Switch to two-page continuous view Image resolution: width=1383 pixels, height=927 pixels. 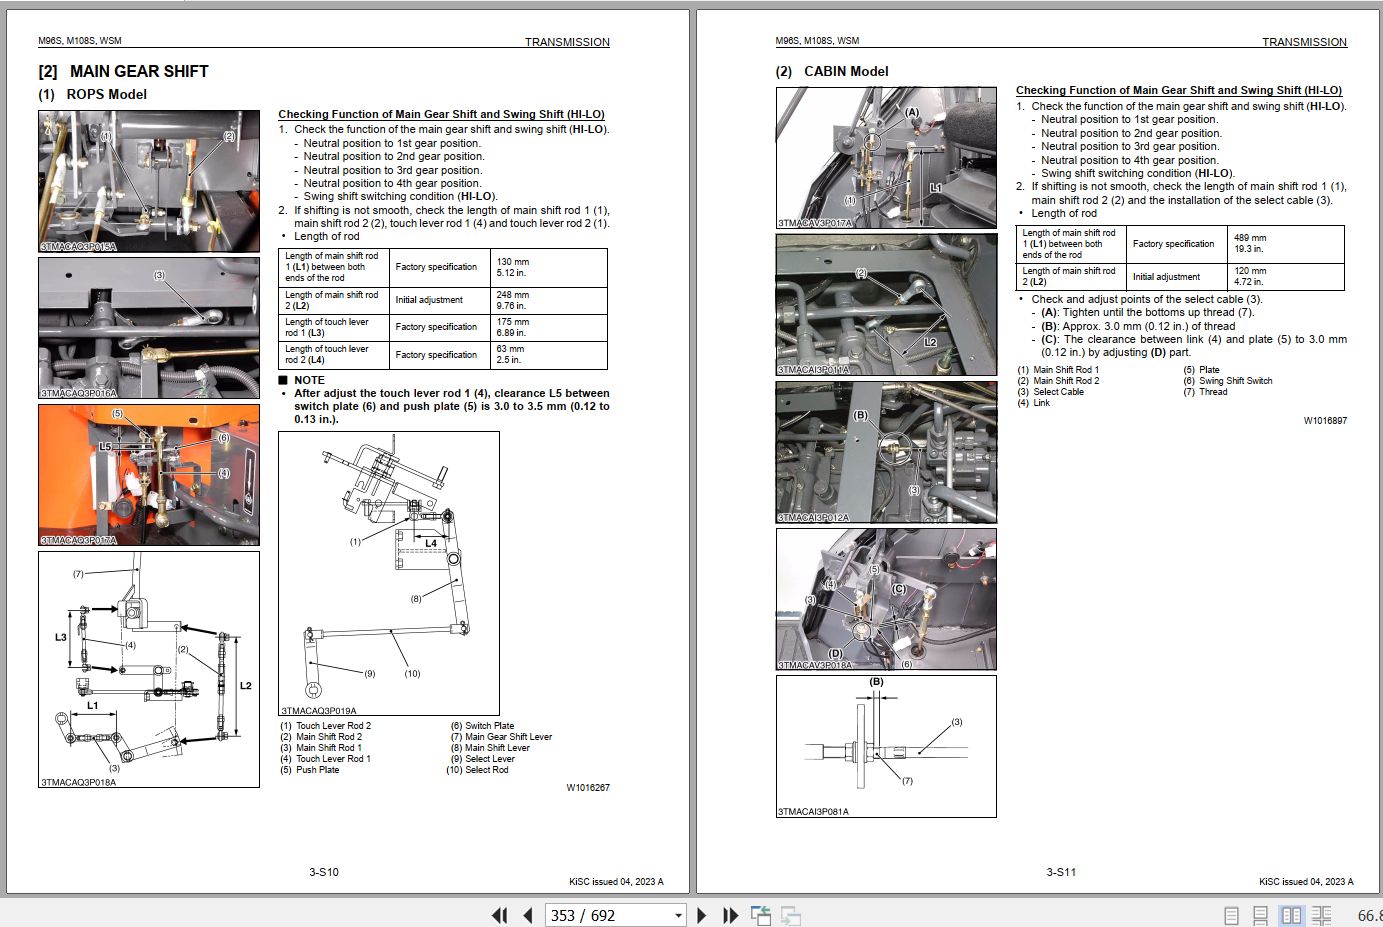[1322, 915]
